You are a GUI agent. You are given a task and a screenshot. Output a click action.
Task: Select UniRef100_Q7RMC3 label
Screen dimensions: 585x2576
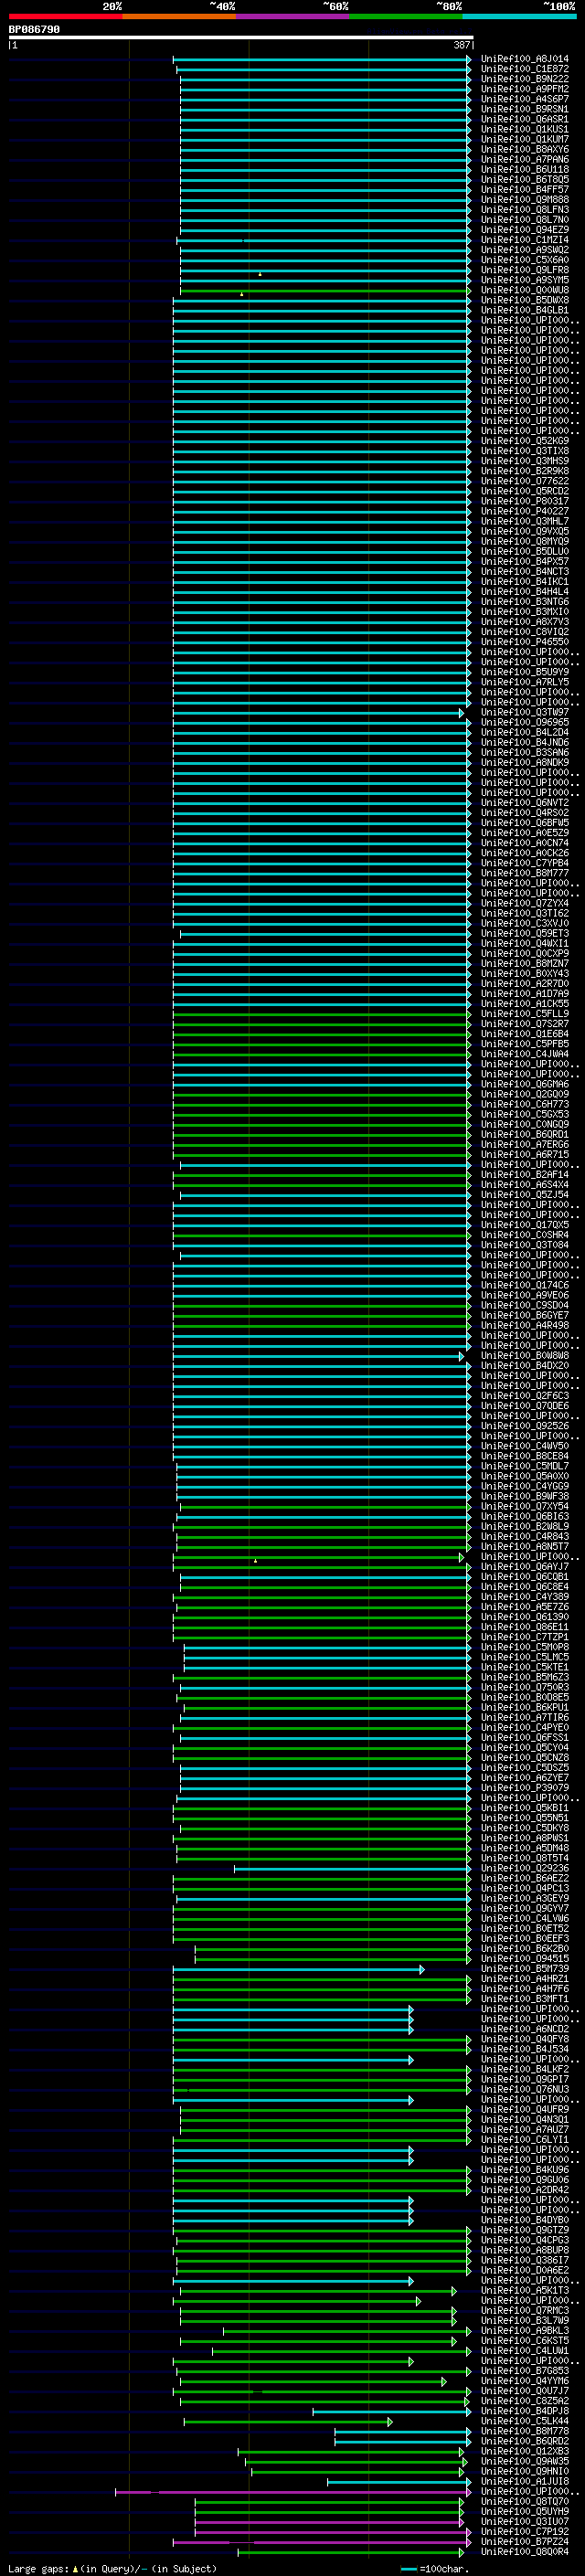[525, 2310]
